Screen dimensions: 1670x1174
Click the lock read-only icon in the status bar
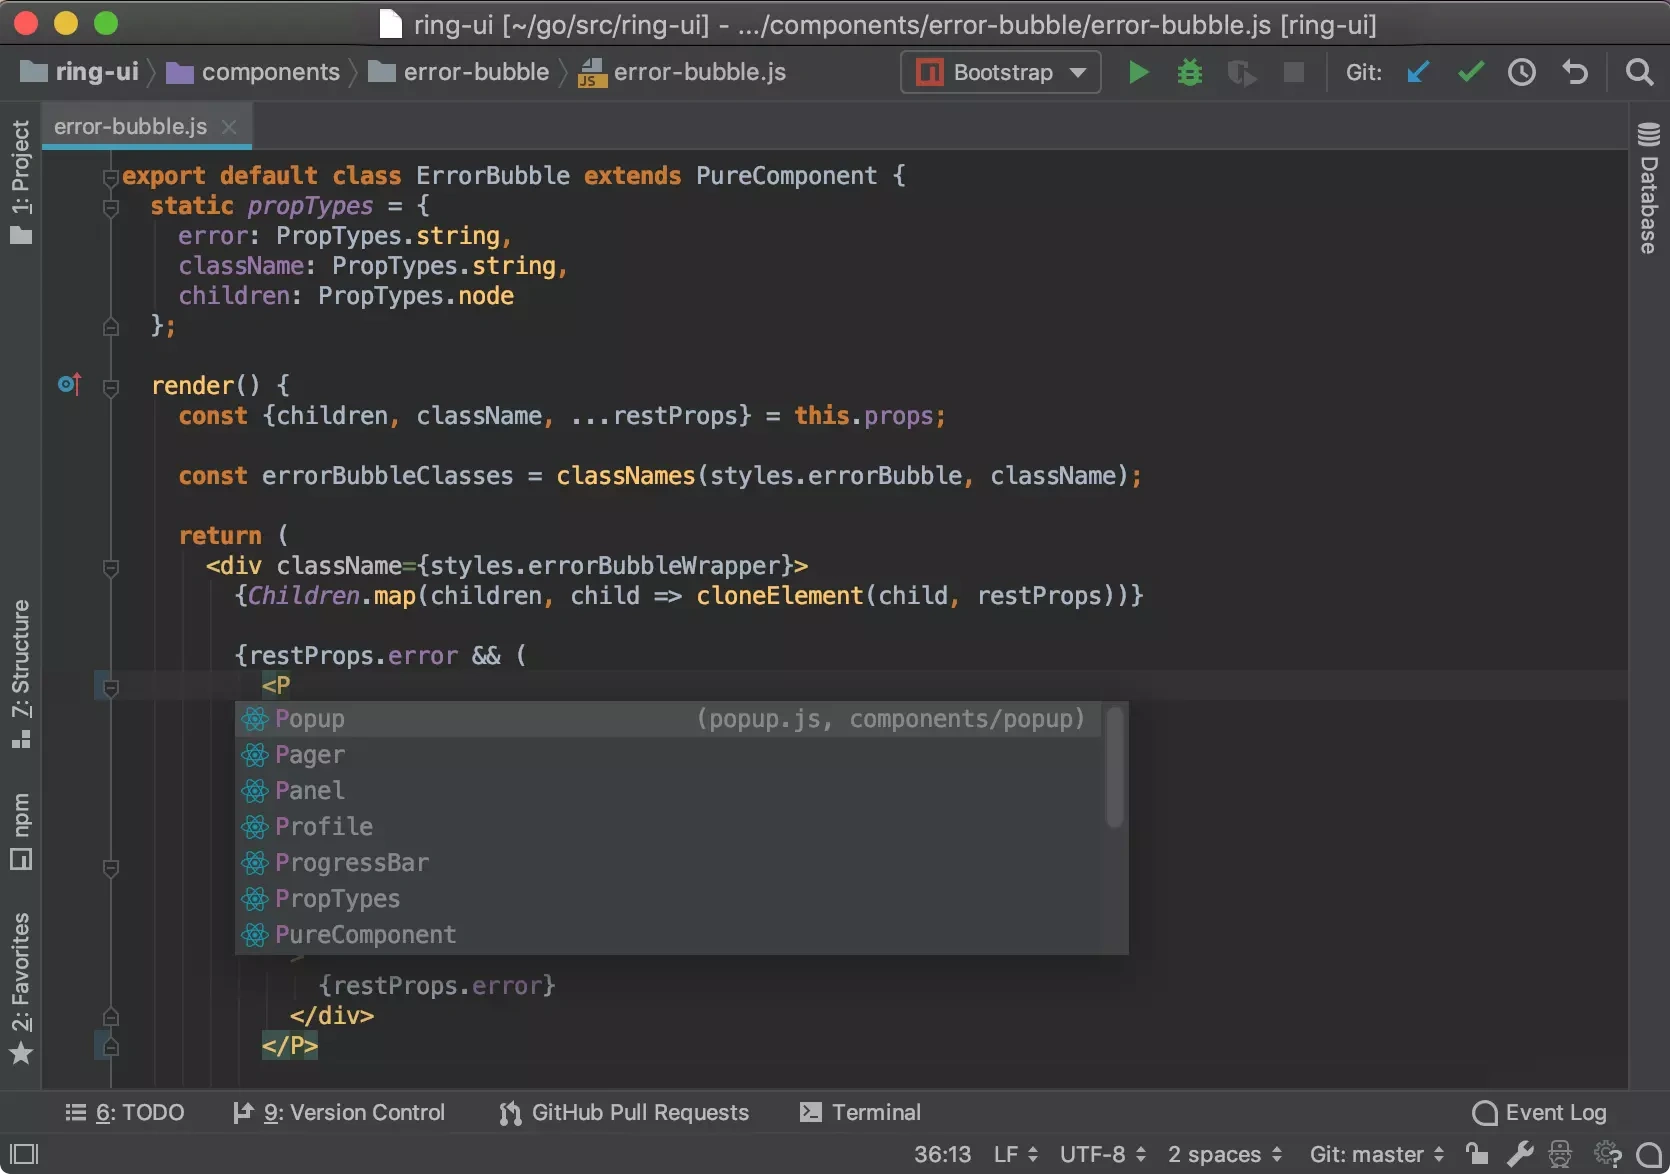1477,1154
